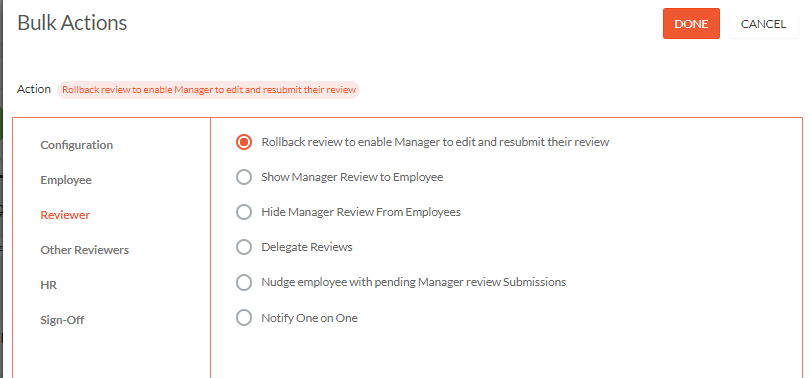Switch to the Employee section

click(66, 180)
